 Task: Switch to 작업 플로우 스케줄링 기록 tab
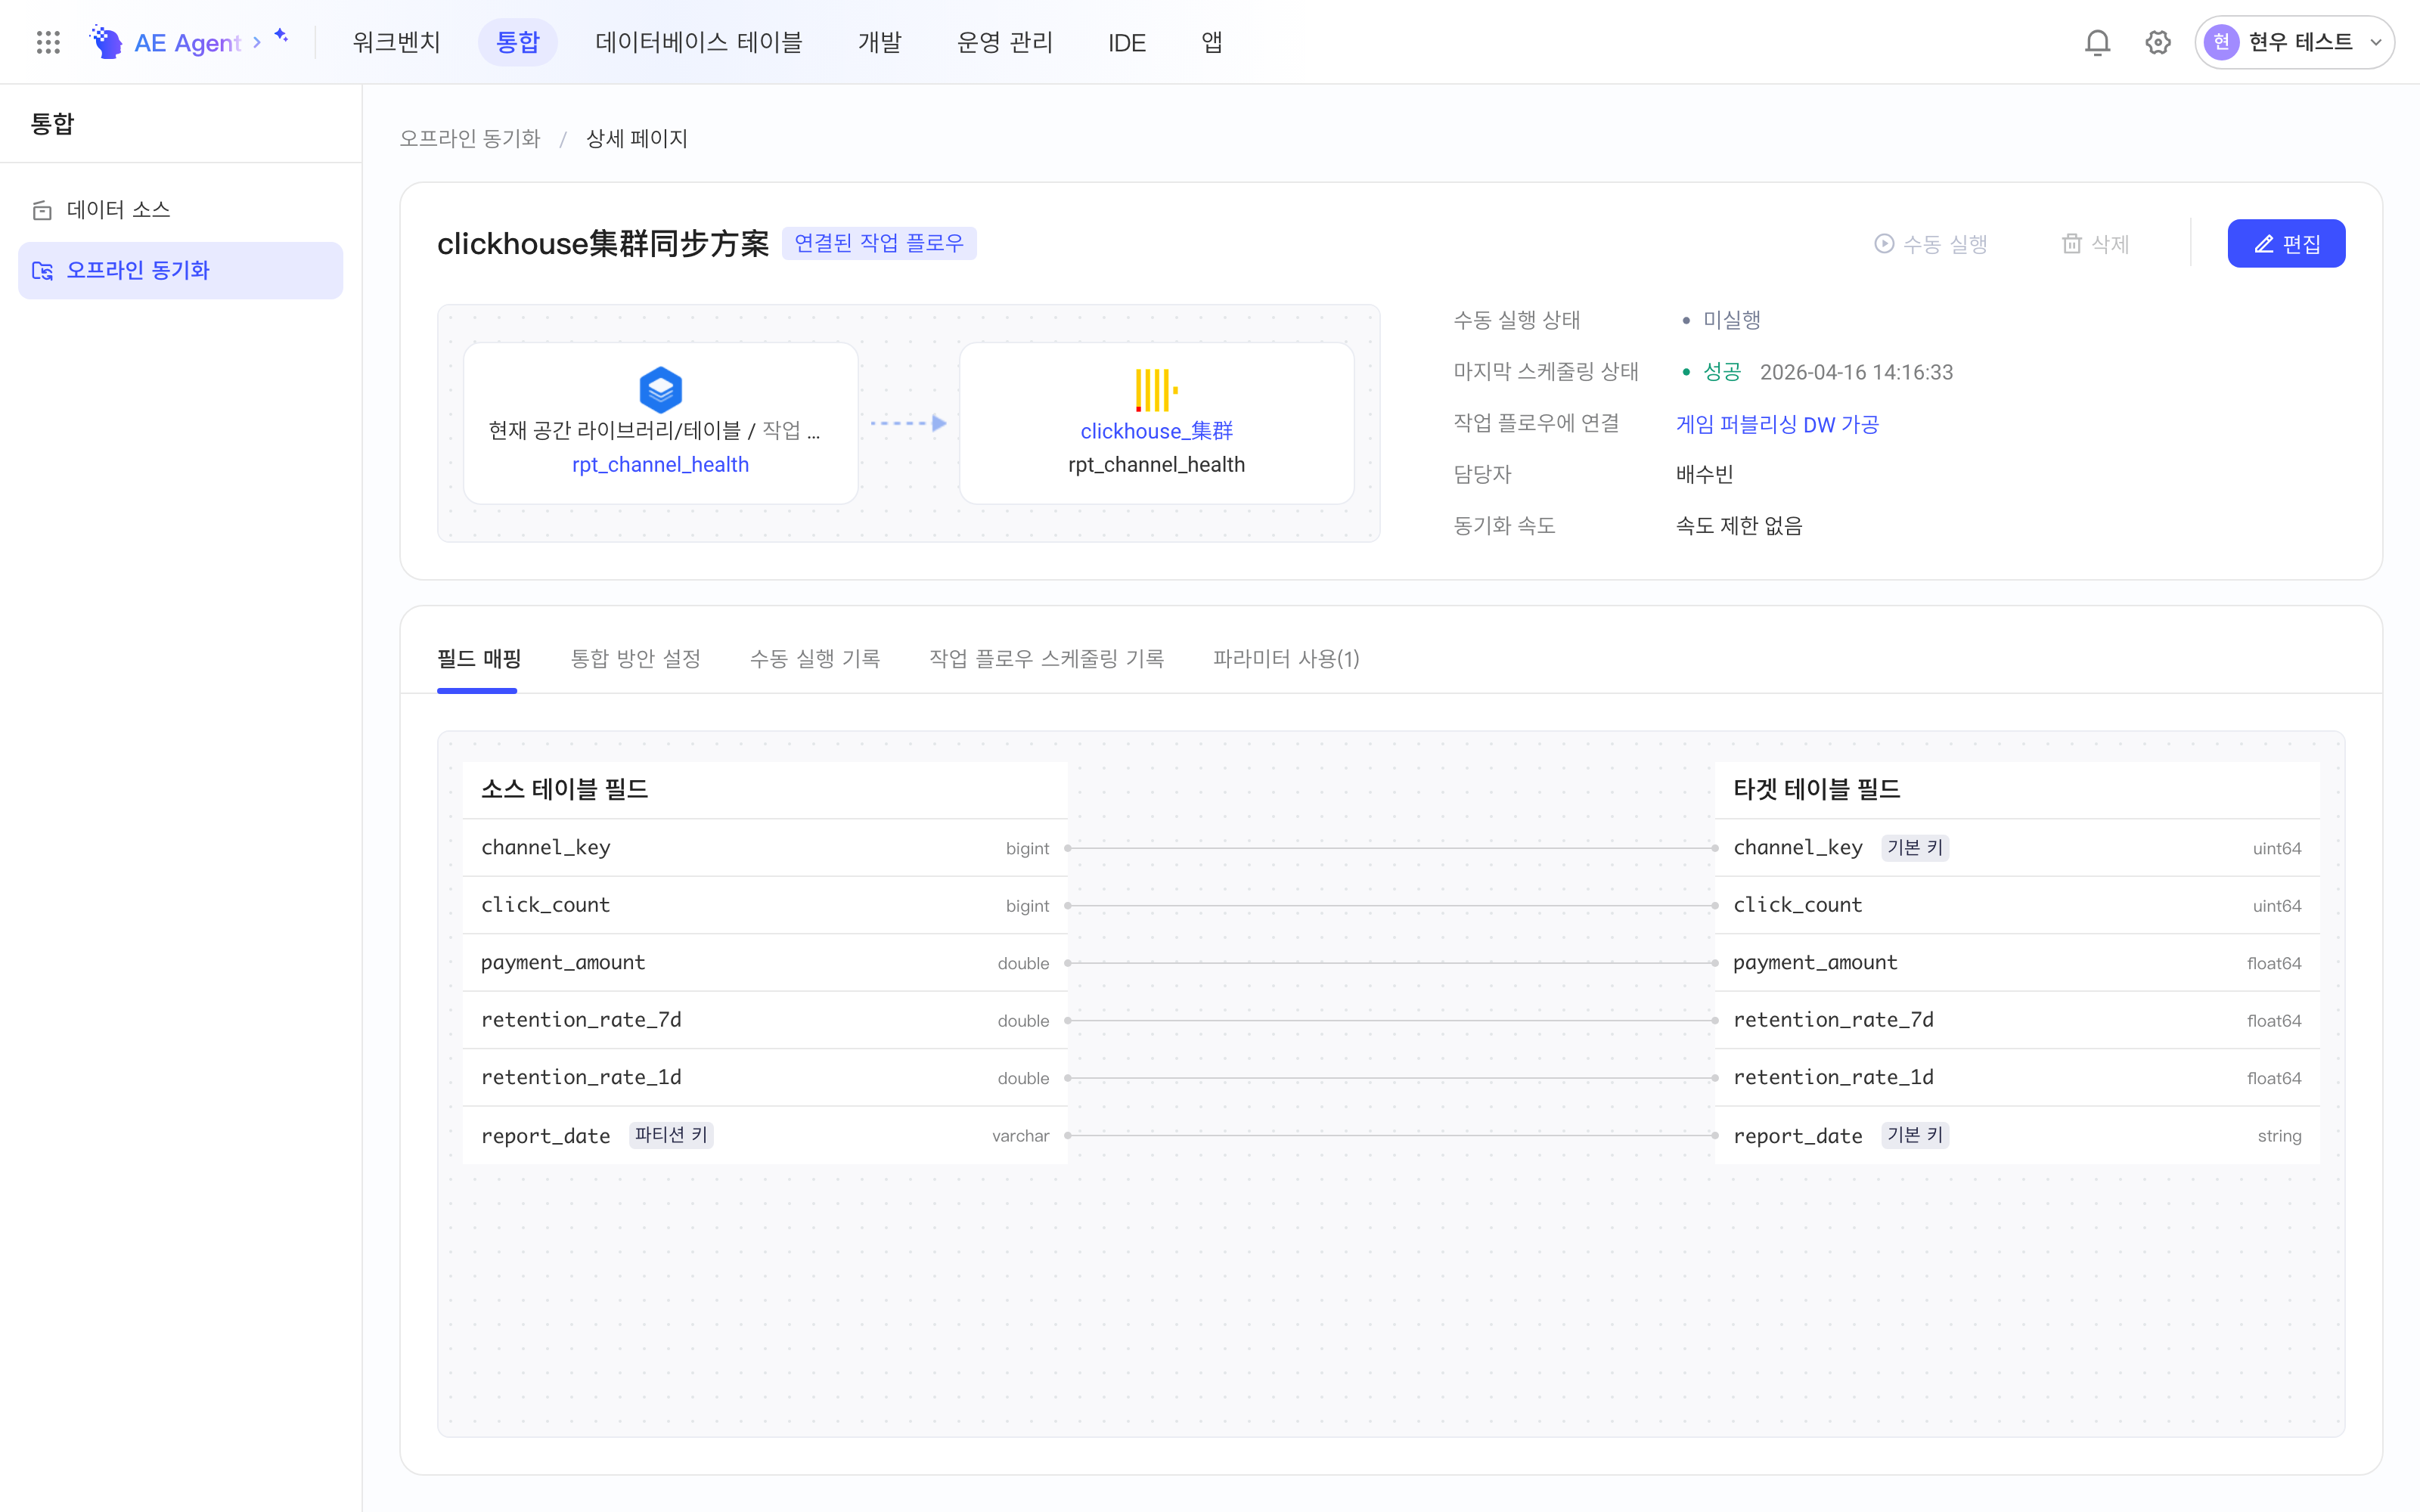click(1046, 659)
